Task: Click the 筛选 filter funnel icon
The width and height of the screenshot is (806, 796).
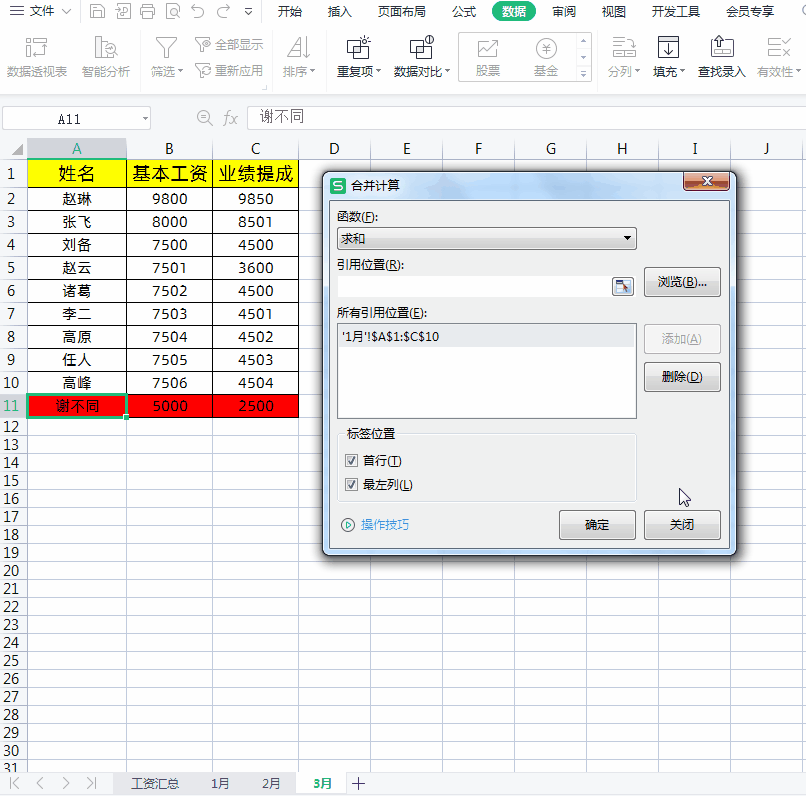Action: [x=166, y=48]
